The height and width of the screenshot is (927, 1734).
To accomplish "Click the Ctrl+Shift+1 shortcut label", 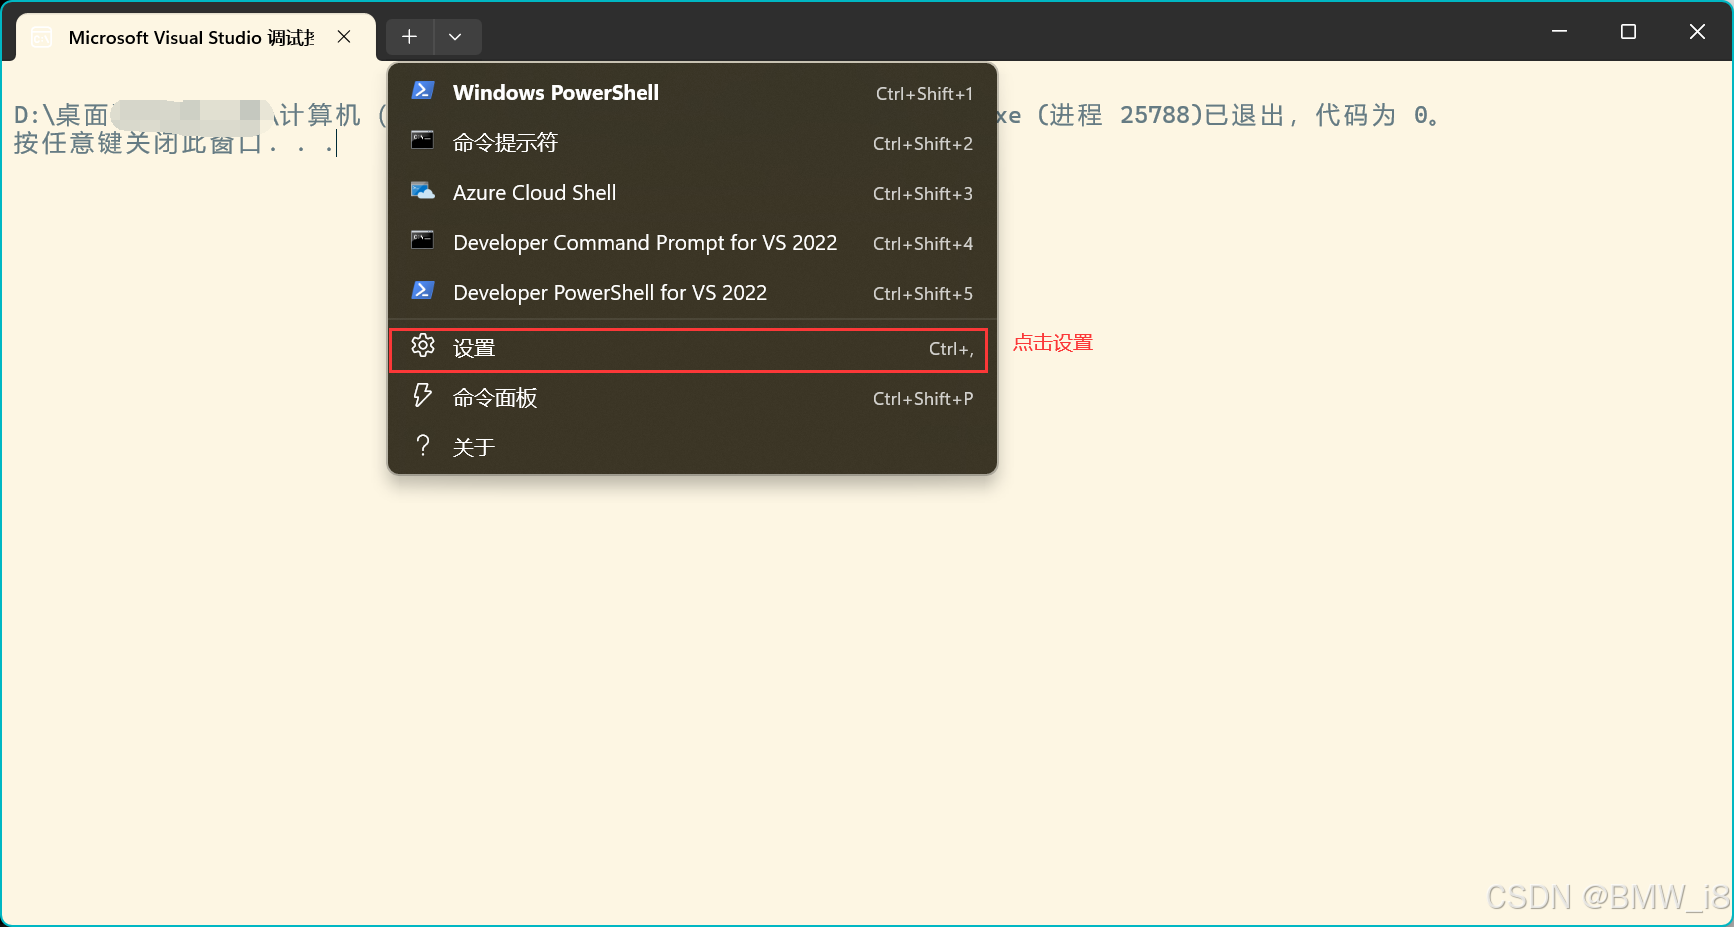I will (x=924, y=94).
